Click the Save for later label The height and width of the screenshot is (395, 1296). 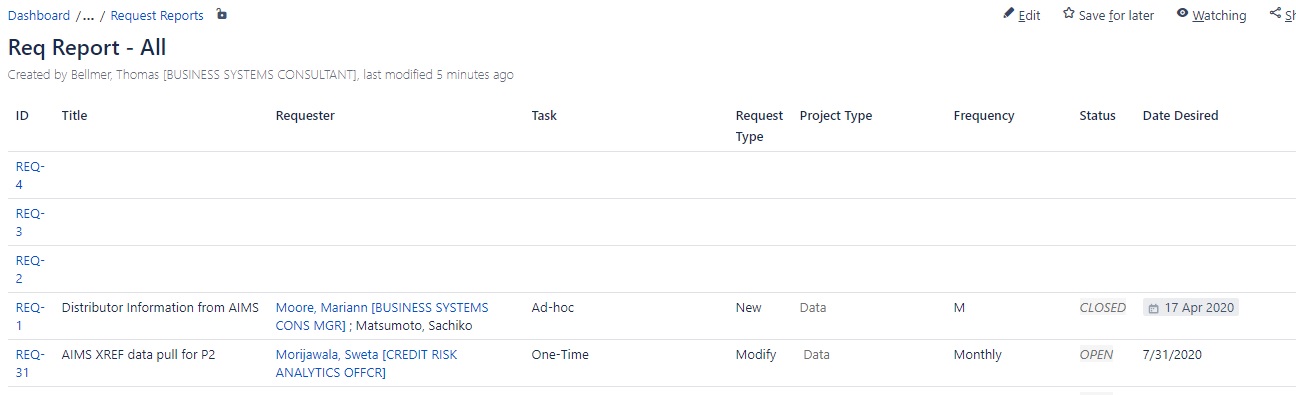[1116, 15]
